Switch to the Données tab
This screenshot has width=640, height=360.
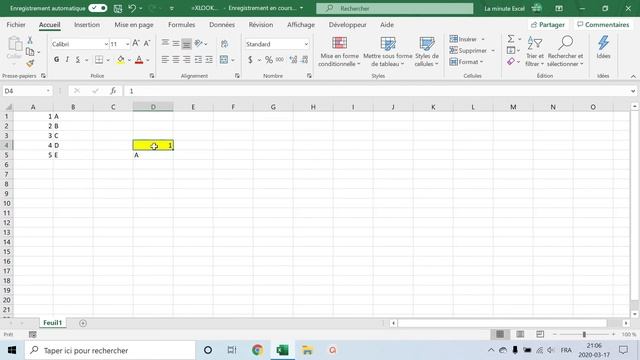pos(222,24)
